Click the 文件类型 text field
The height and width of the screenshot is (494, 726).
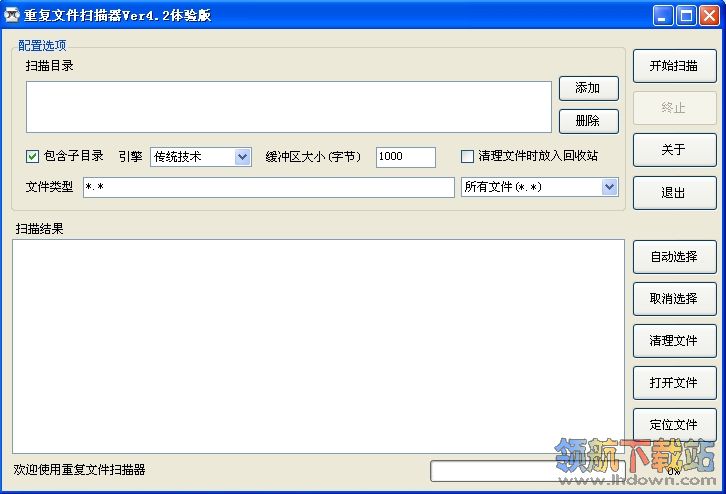coord(268,187)
